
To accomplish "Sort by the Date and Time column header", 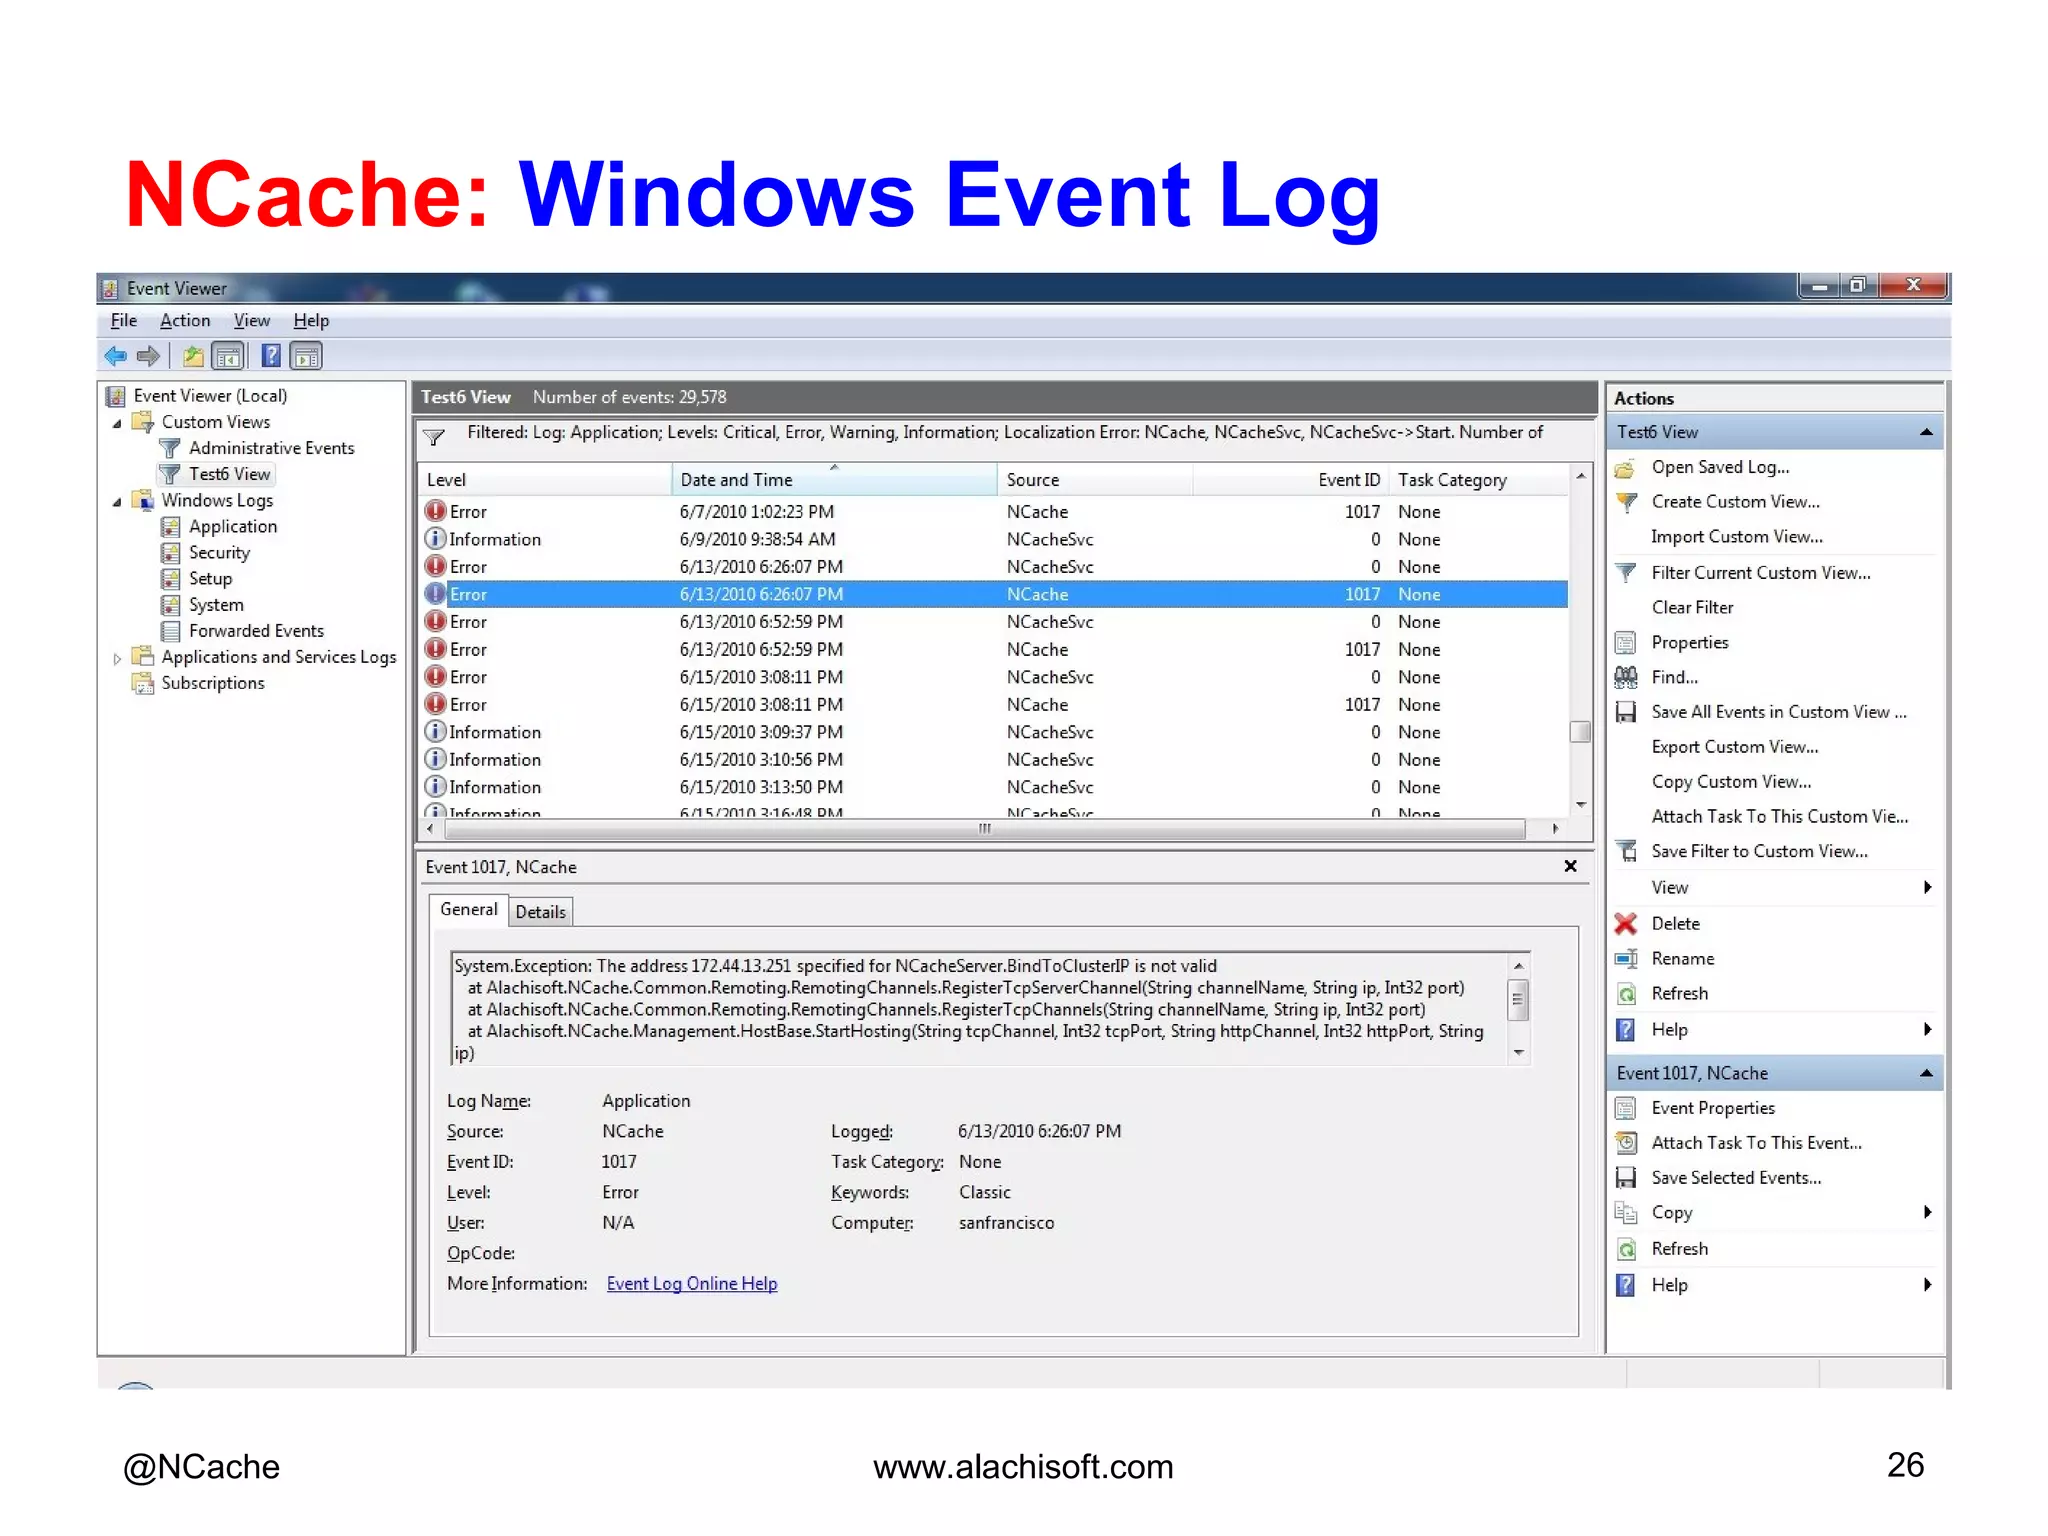I will point(834,480).
